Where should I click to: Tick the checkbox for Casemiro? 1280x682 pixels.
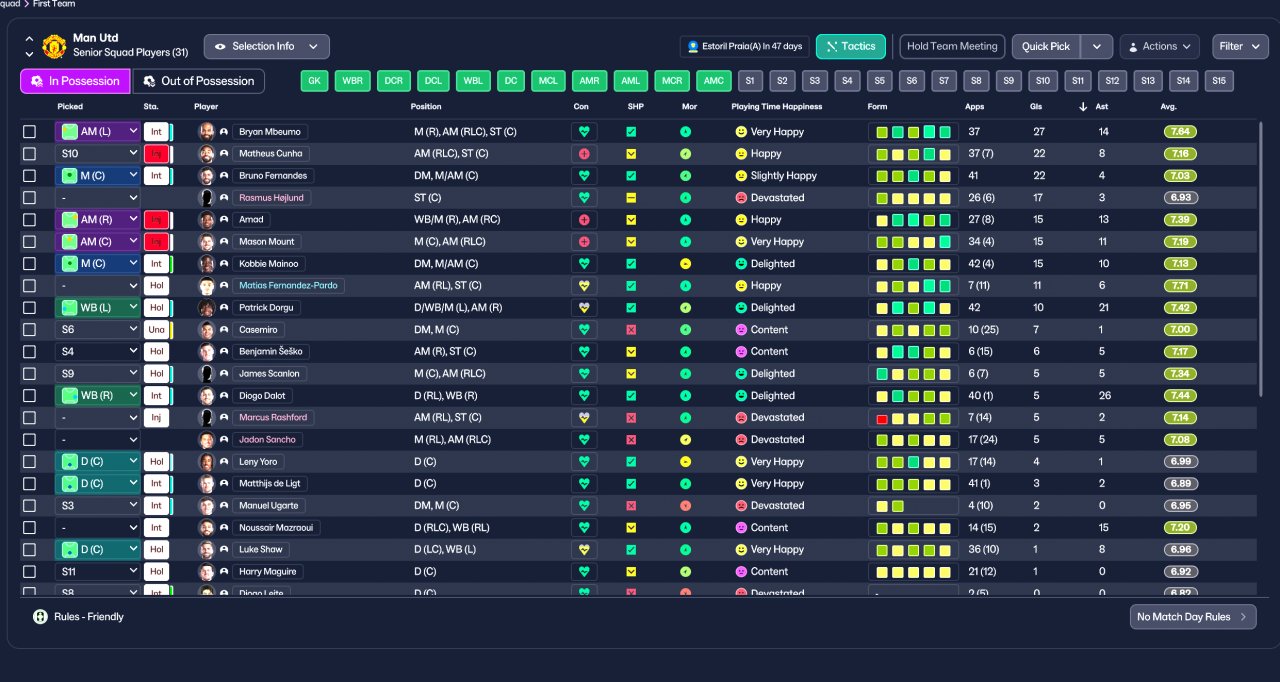[x=30, y=330]
